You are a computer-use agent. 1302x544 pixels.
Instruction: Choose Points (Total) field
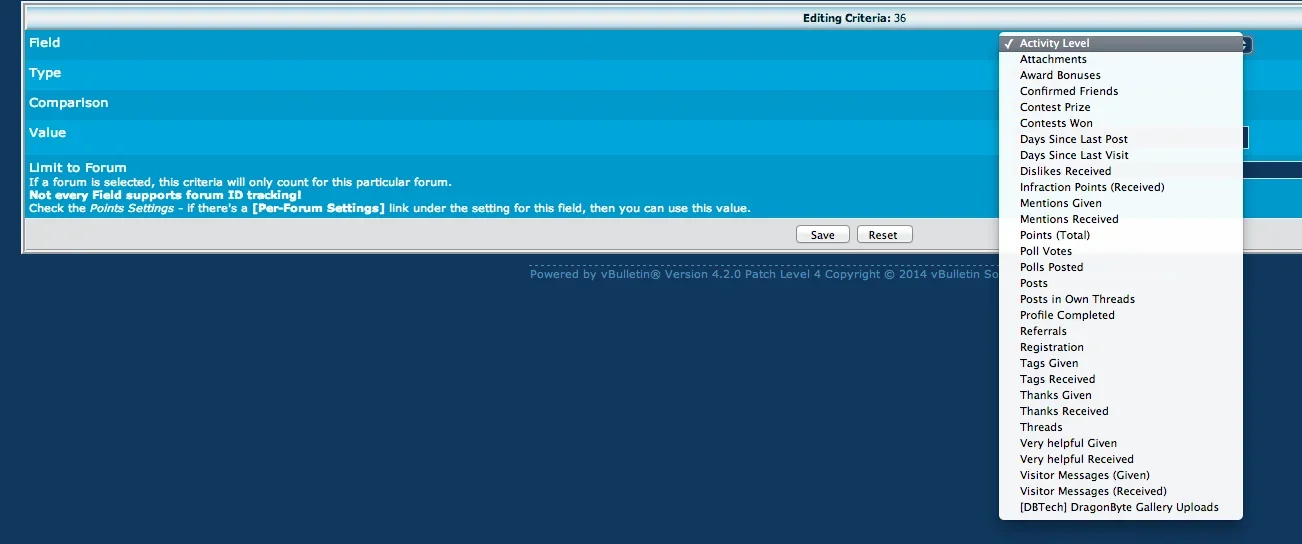pos(1121,235)
